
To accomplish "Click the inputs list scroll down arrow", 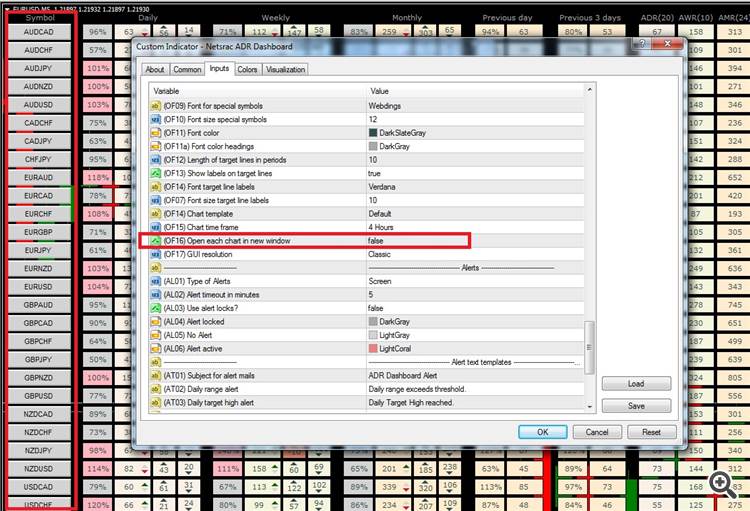I will tap(589, 407).
